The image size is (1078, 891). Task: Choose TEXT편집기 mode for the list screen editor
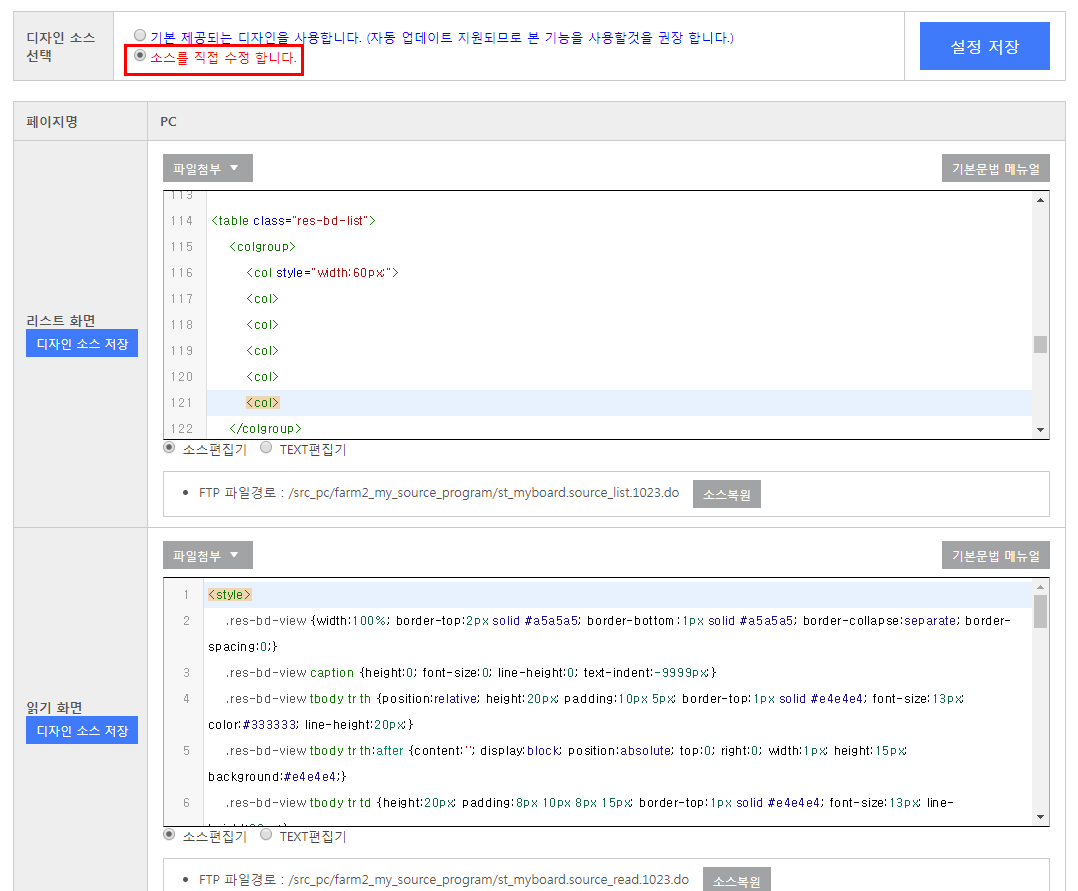coord(266,448)
